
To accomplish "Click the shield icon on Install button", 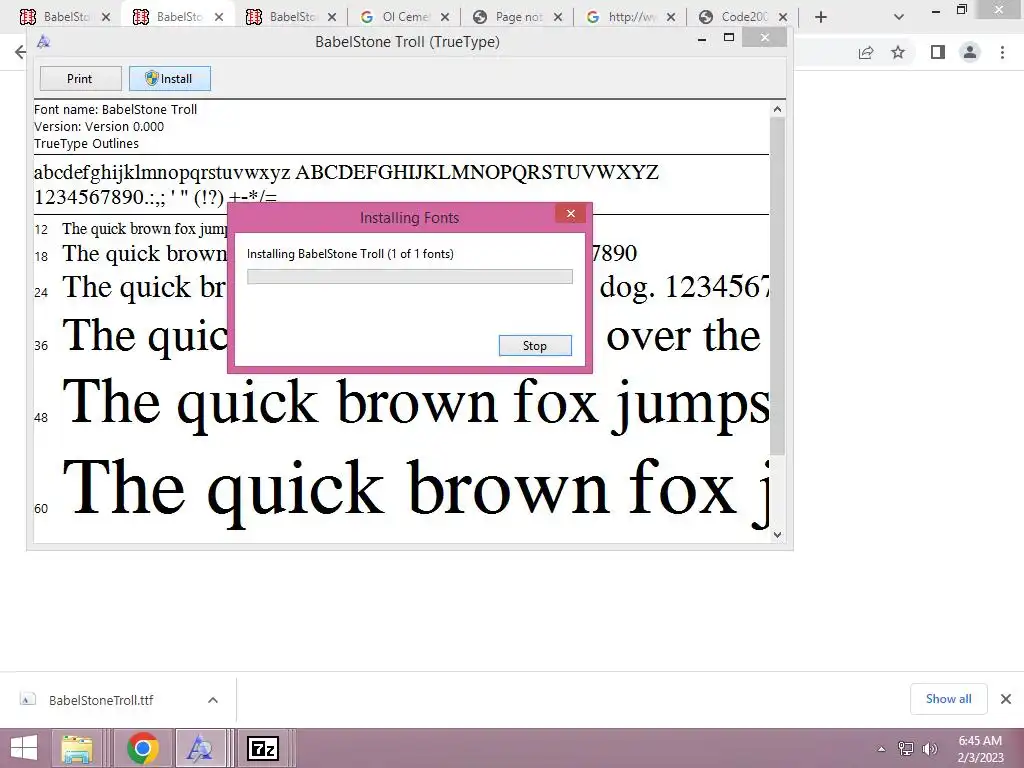I will click(x=152, y=78).
